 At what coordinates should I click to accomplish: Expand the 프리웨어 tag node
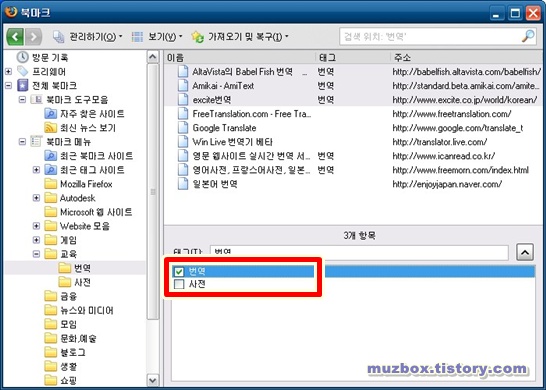click(x=8, y=71)
